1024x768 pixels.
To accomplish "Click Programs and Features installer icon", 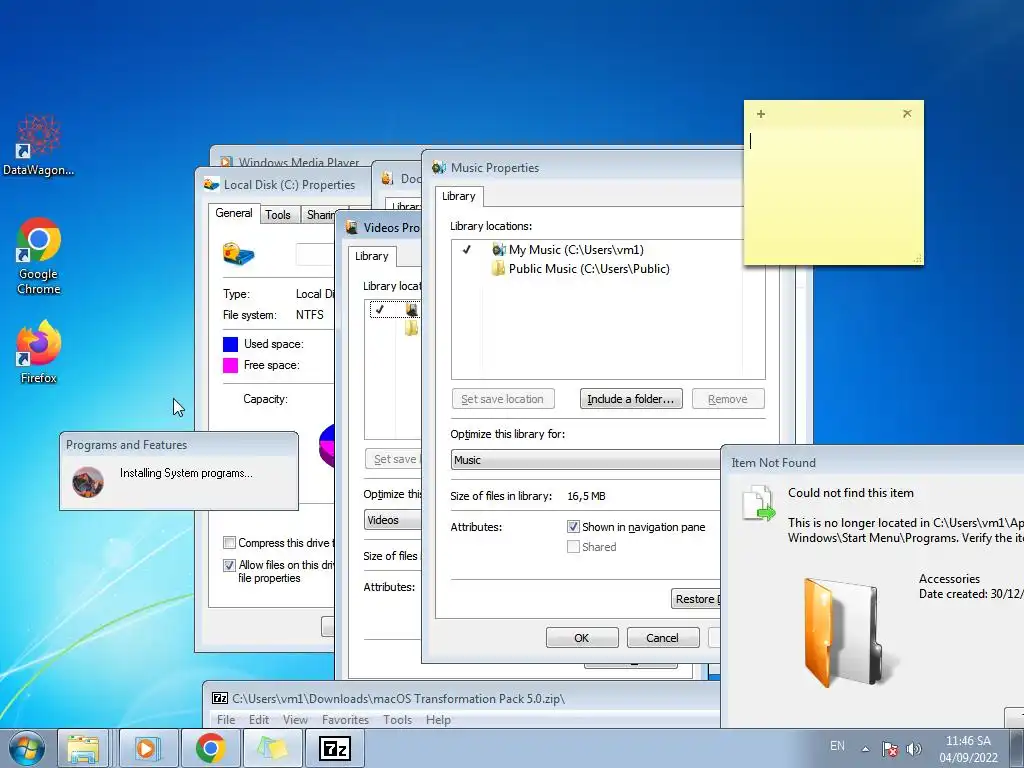I will point(88,483).
